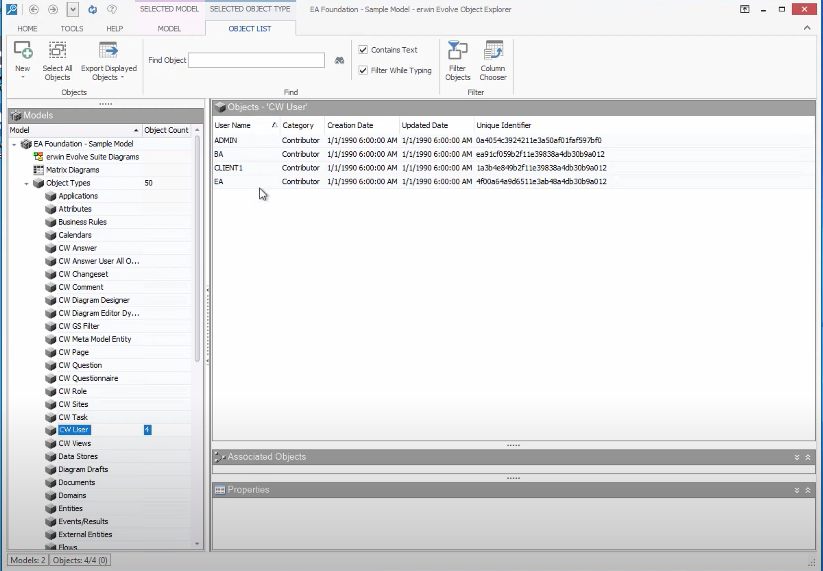Open the TOOLS ribbon tab
Viewport: 823px width, 571px height.
pyautogui.click(x=71, y=29)
